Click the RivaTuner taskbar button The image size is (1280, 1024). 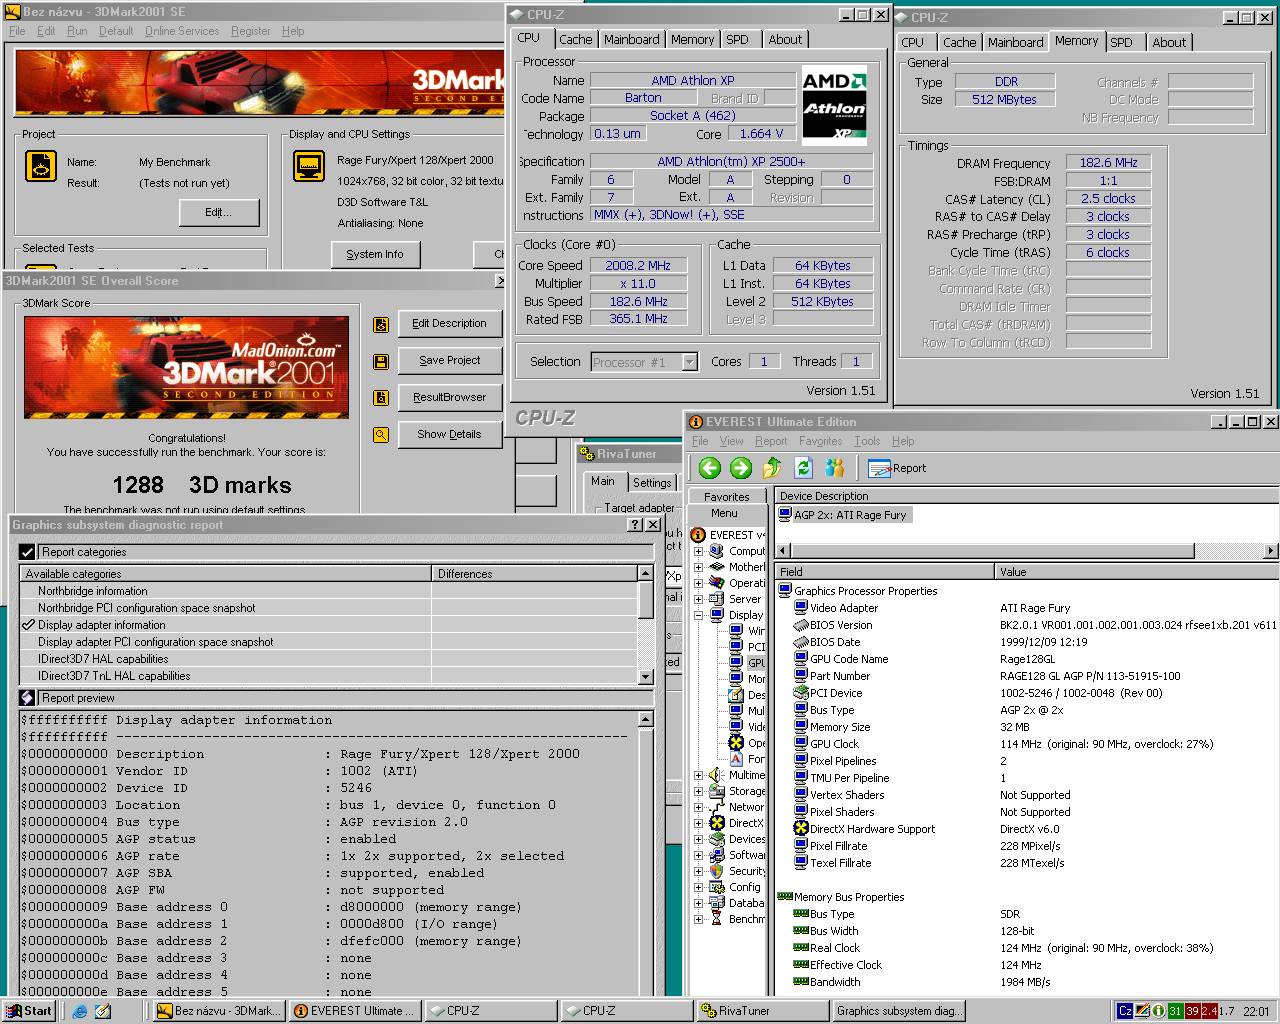pos(763,1011)
